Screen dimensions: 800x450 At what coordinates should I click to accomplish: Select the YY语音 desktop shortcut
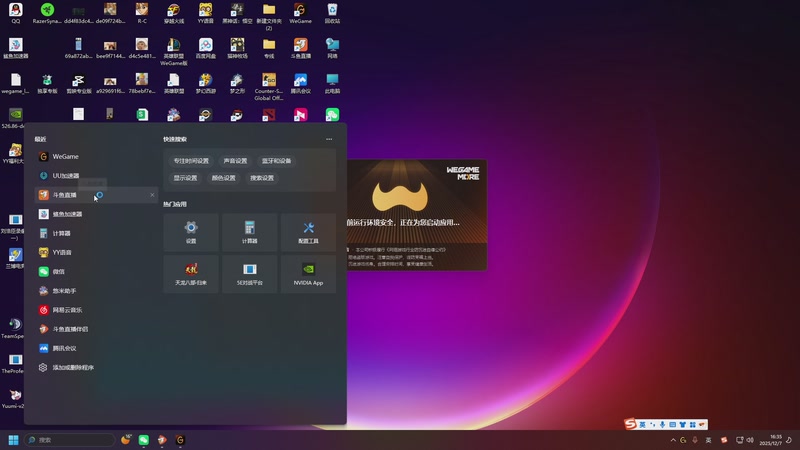pyautogui.click(x=206, y=13)
